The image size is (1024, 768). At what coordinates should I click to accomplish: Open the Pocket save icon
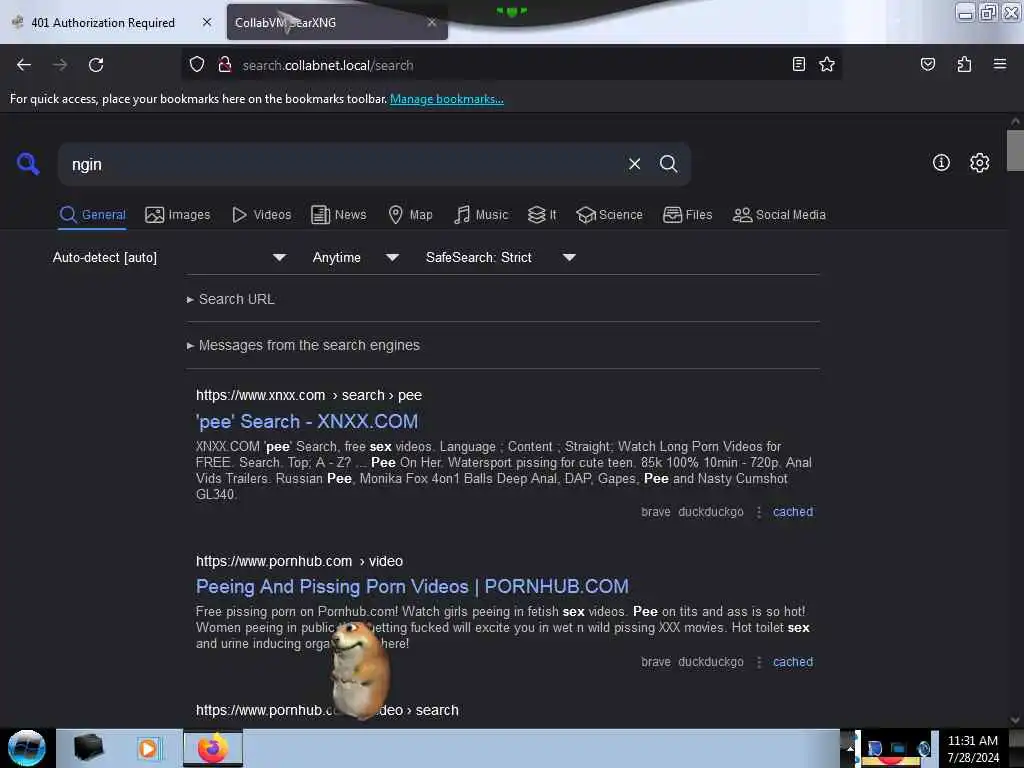[x=927, y=64]
